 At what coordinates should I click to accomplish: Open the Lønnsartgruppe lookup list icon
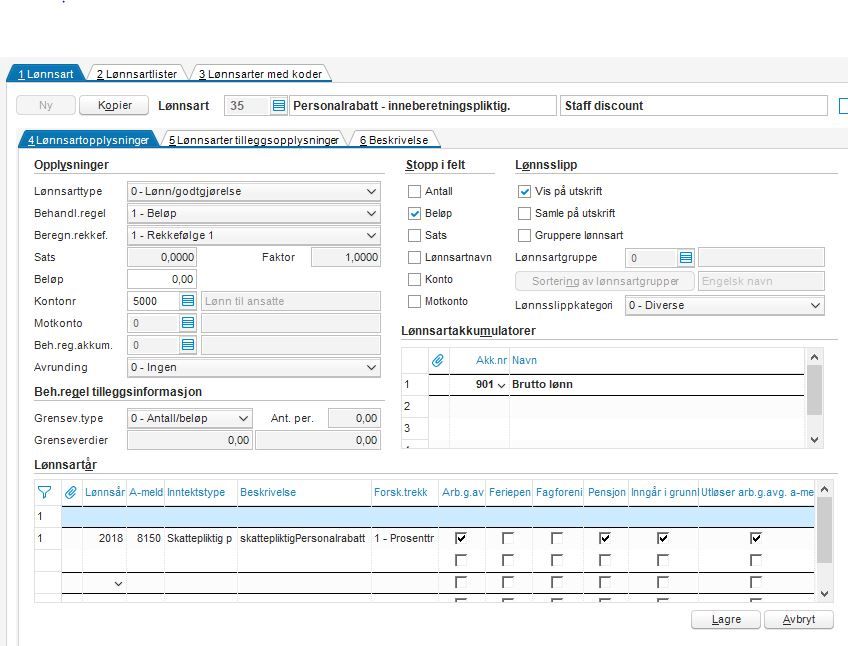(686, 258)
